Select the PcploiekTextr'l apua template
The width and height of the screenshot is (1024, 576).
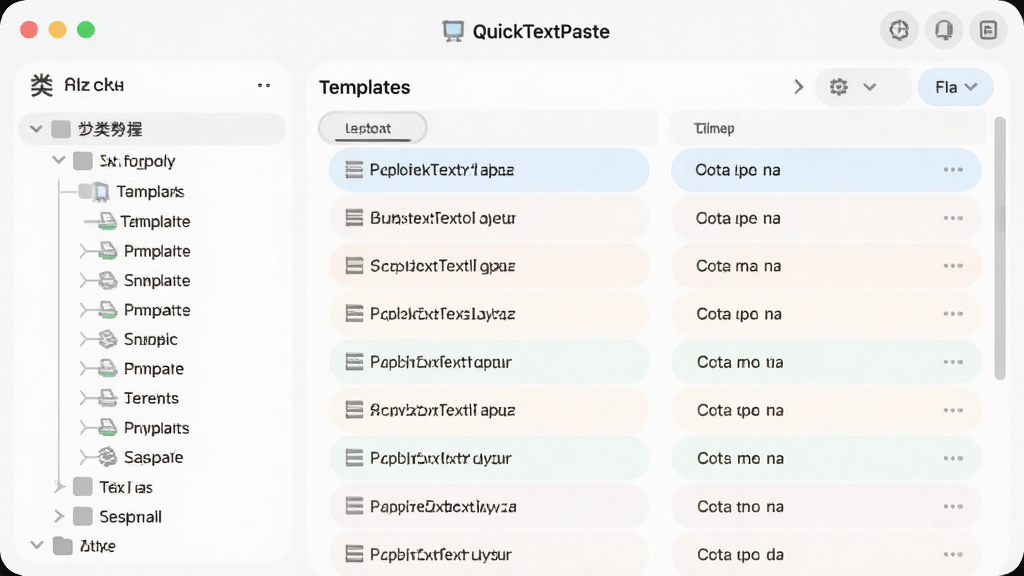tap(489, 170)
